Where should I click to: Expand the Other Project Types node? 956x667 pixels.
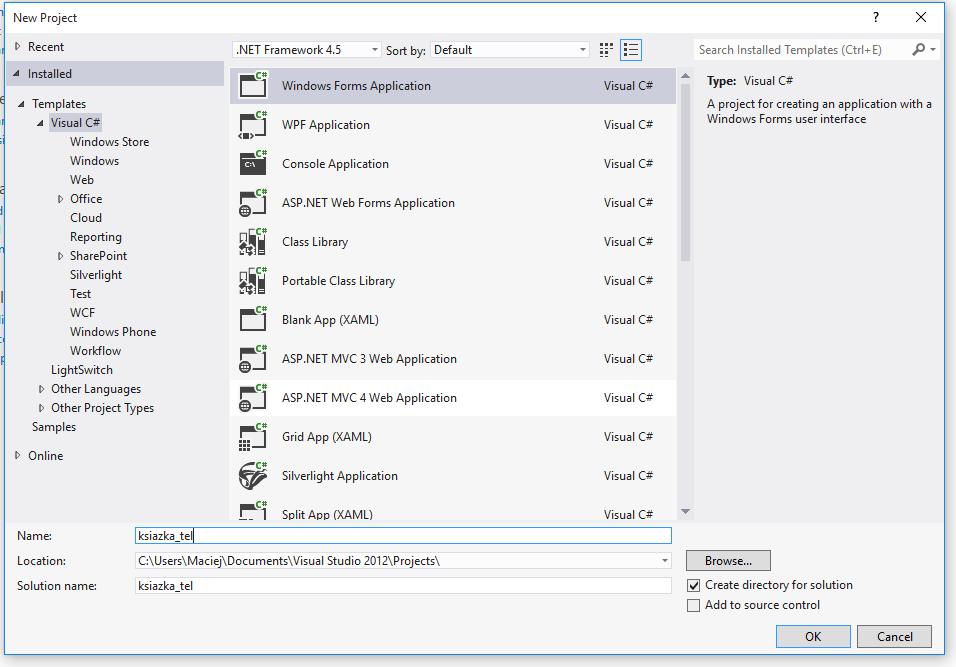[41, 408]
